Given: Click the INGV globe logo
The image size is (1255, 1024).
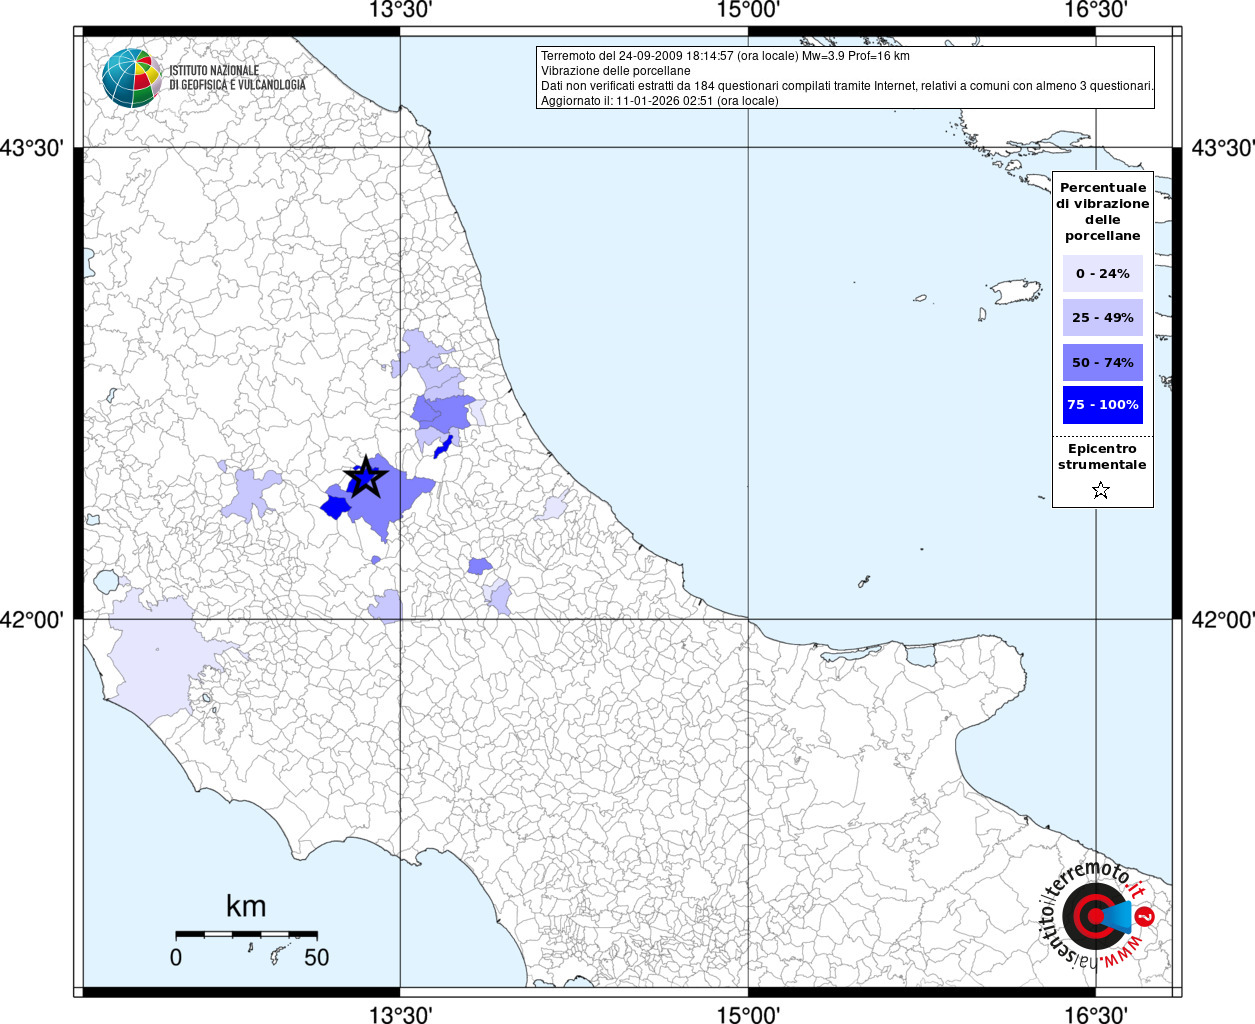Looking at the screenshot, I should tap(131, 78).
